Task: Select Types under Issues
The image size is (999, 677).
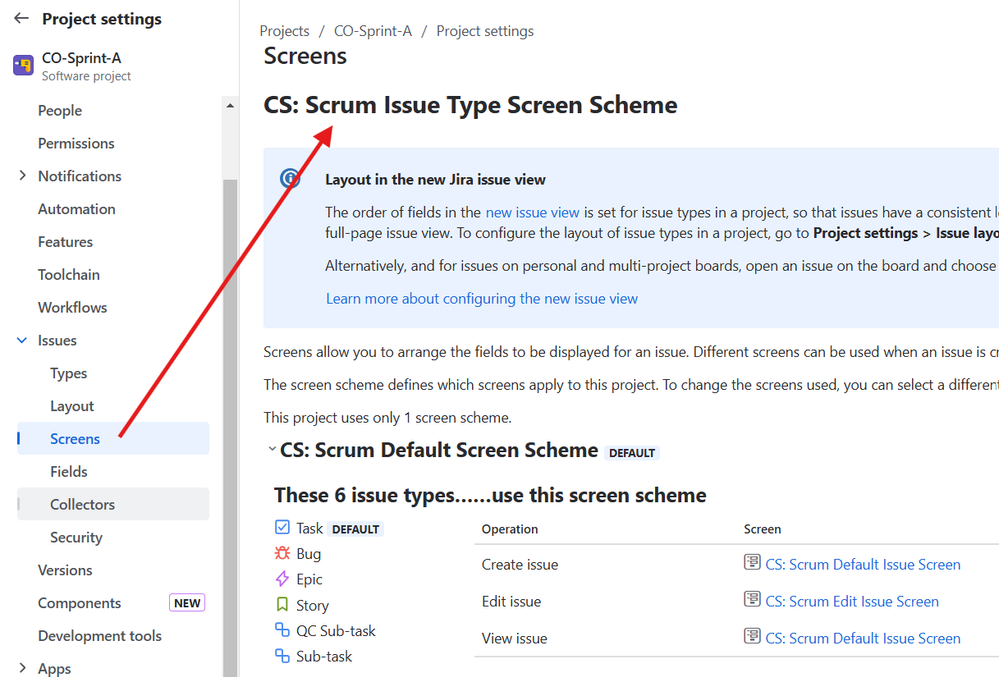Action: pos(69,373)
